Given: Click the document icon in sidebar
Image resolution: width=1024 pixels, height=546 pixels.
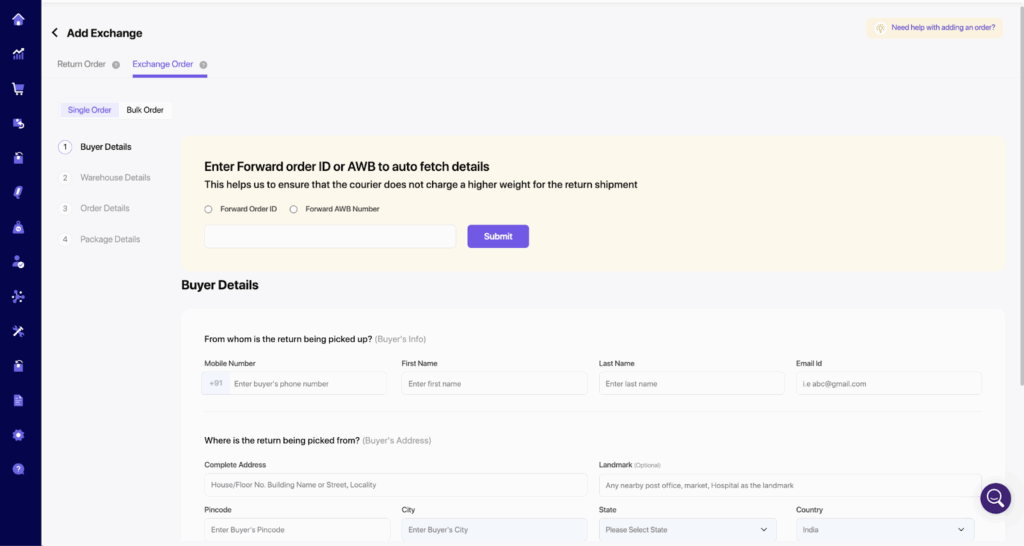Looking at the screenshot, I should tap(18, 400).
